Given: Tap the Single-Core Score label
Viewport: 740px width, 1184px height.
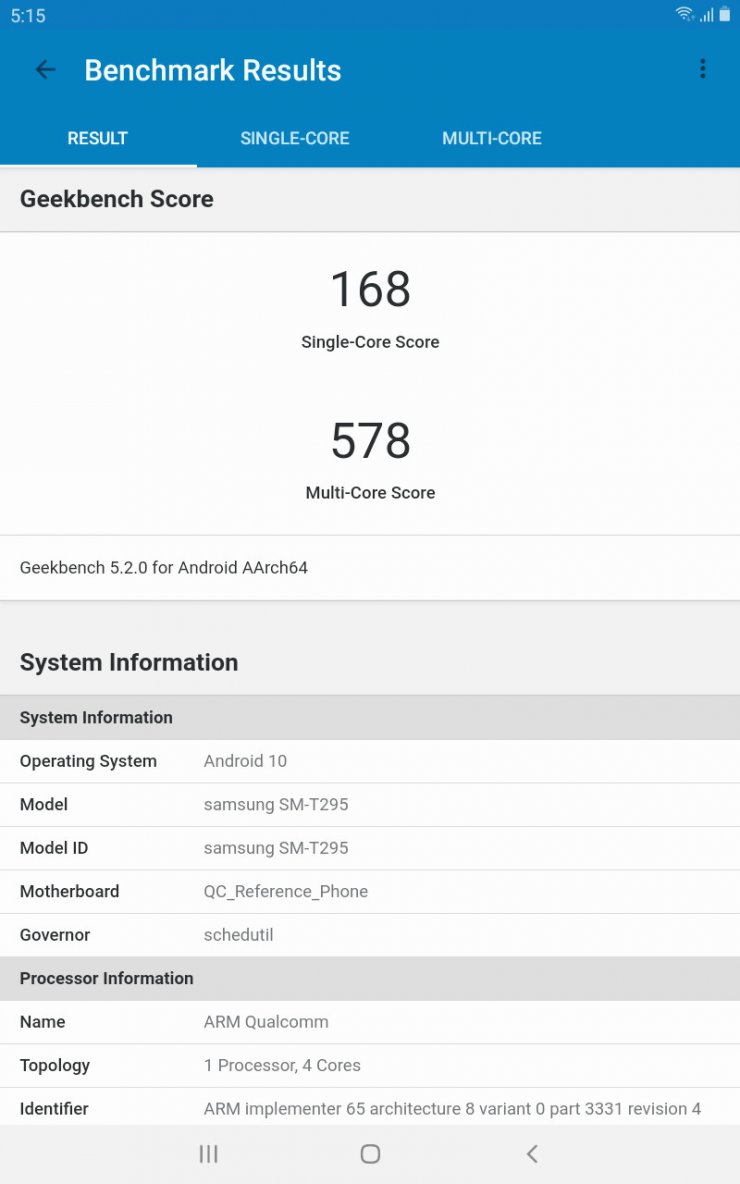Looking at the screenshot, I should tap(370, 342).
